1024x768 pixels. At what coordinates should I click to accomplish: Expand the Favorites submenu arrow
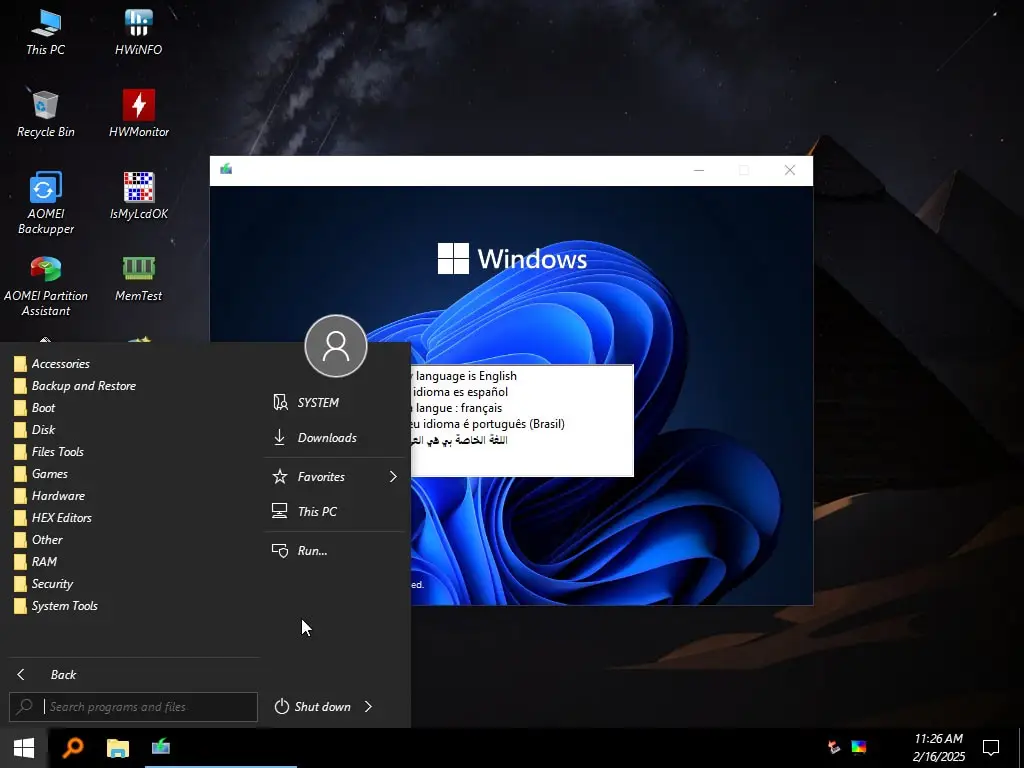[x=393, y=477]
